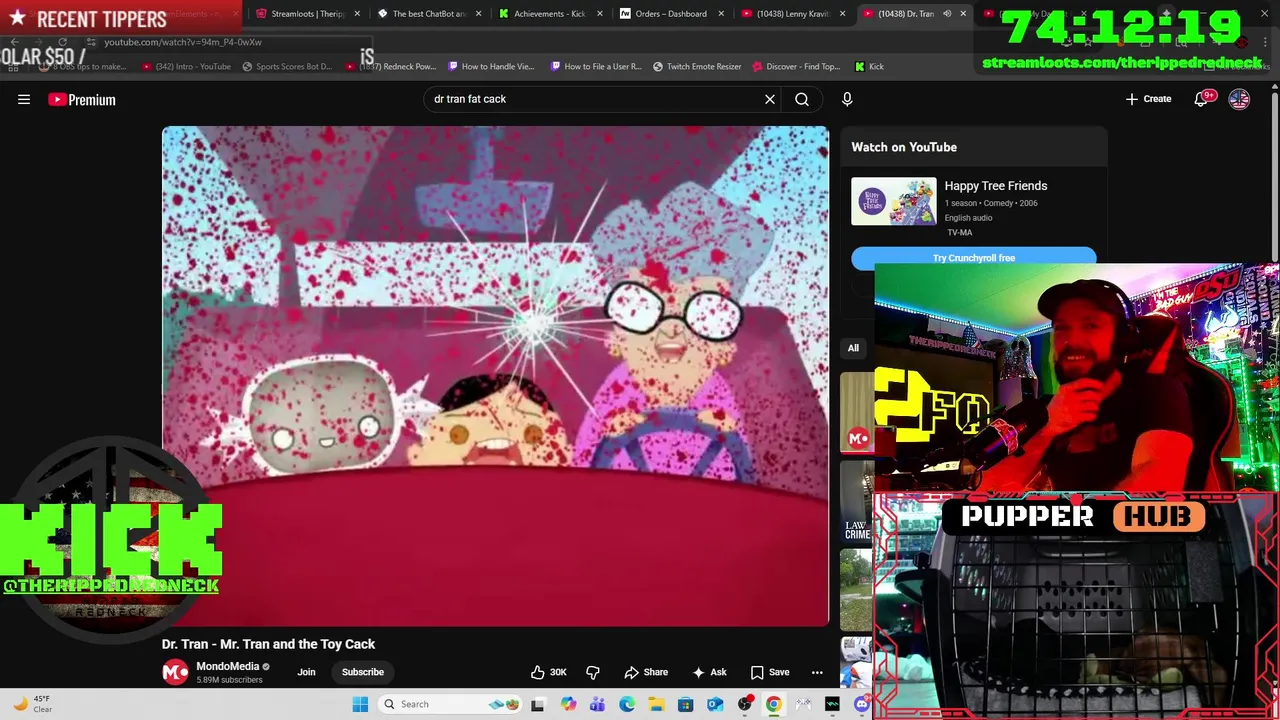The width and height of the screenshot is (1280, 720).
Task: Open the Intro - YouTube bookmark
Action: pyautogui.click(x=187, y=67)
